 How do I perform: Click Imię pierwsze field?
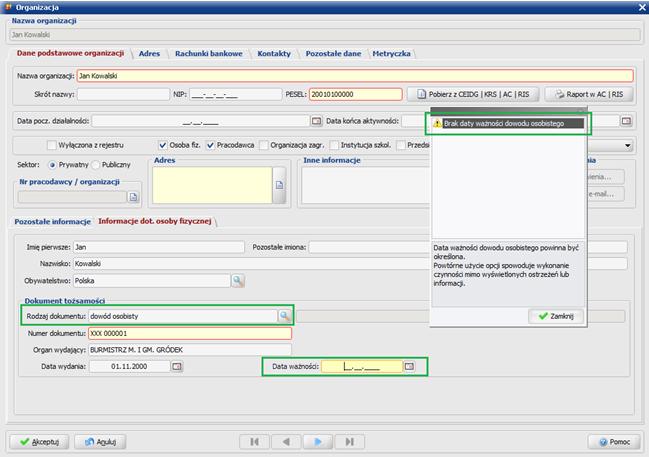(159, 247)
